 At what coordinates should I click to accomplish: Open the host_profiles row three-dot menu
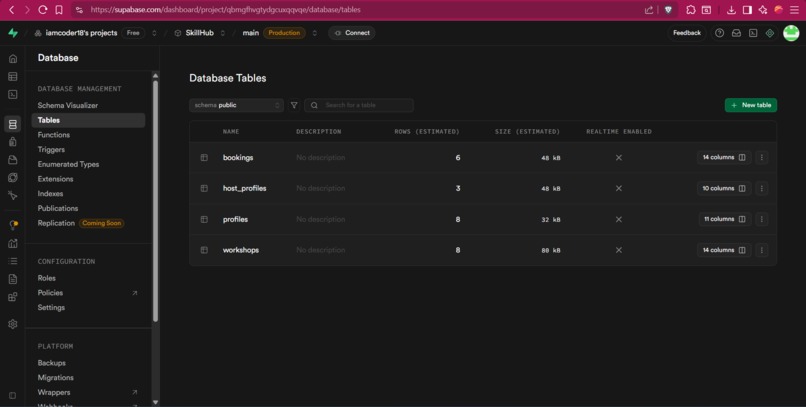[762, 189]
